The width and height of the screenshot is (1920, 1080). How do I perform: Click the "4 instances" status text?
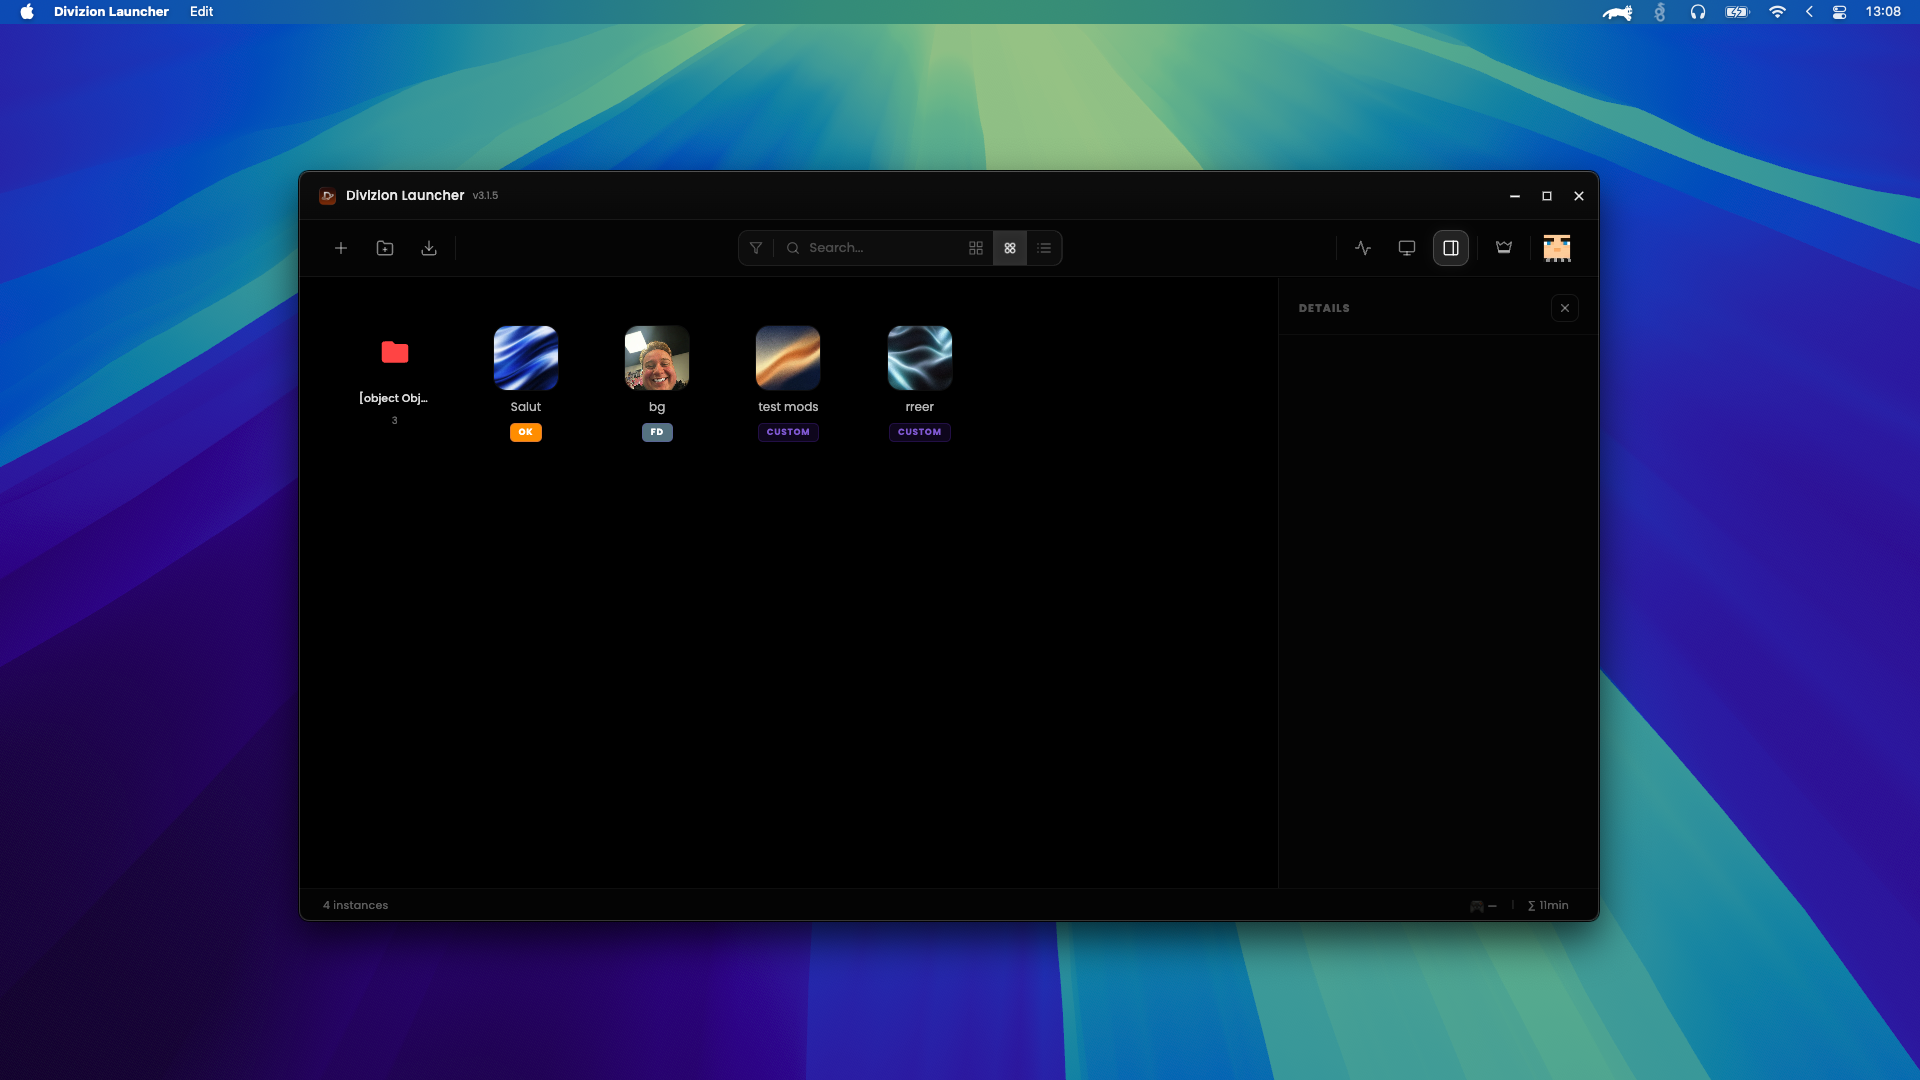tap(355, 905)
